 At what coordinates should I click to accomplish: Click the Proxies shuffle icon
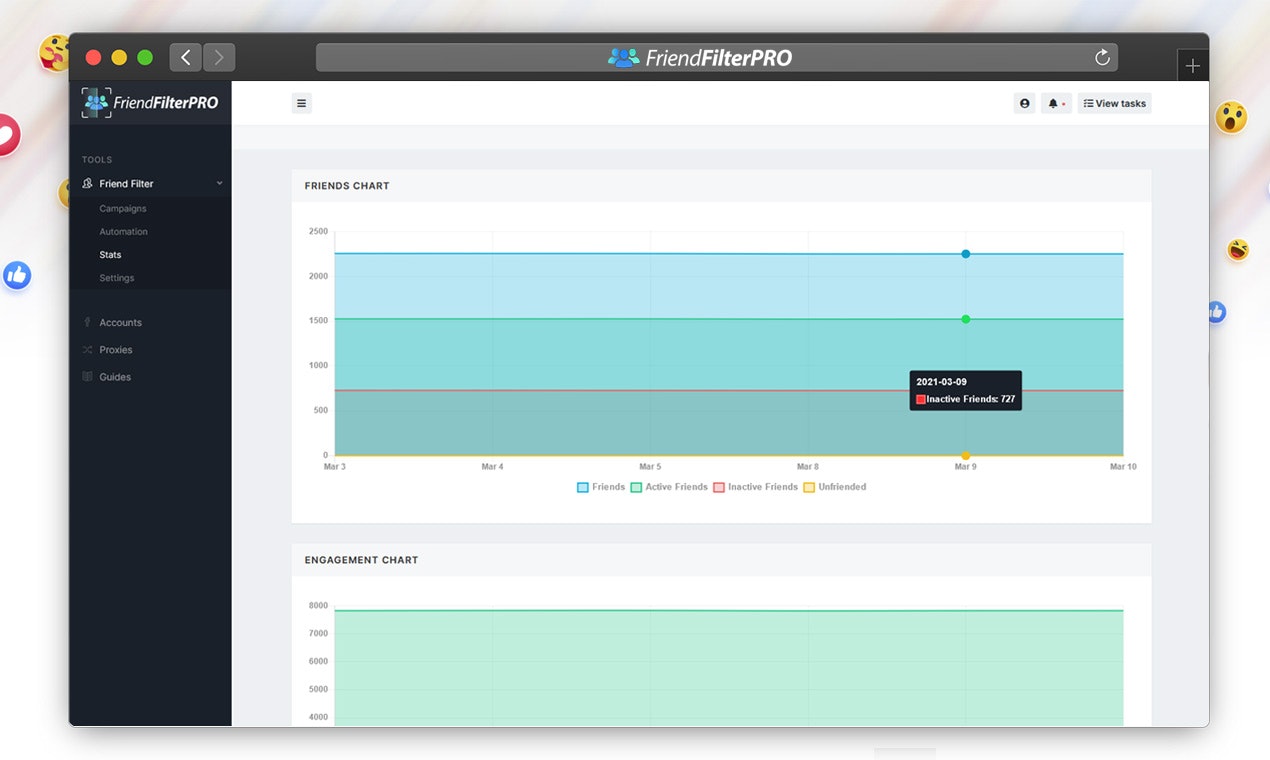click(87, 350)
